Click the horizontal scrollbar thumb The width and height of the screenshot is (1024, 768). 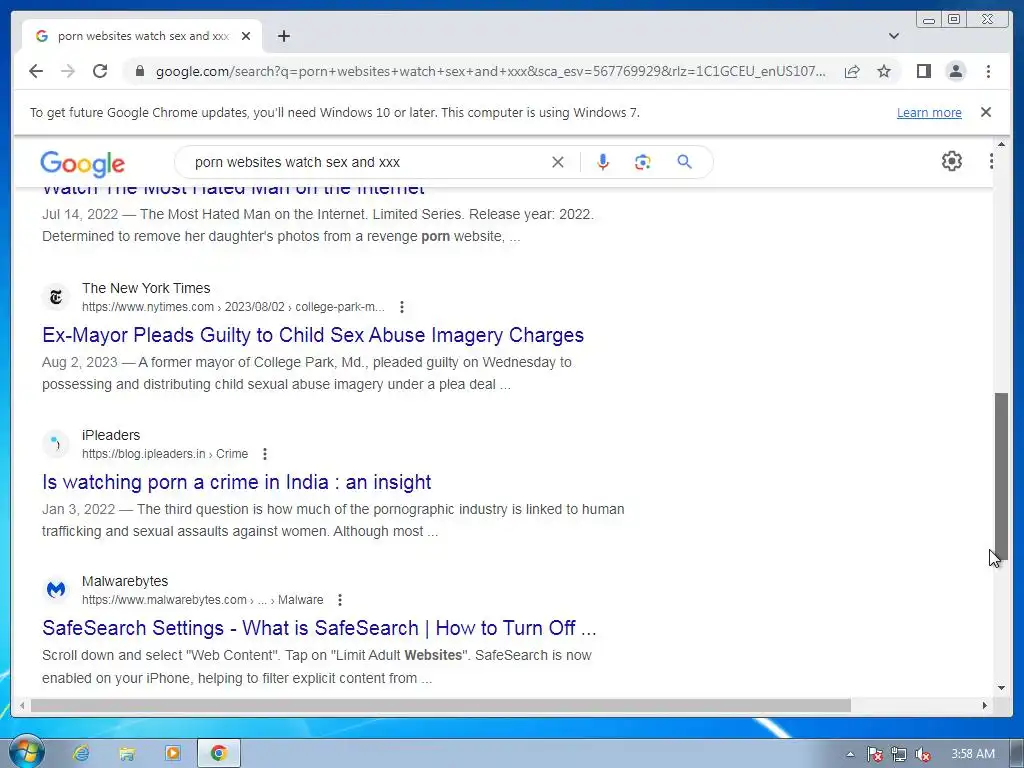click(x=441, y=705)
